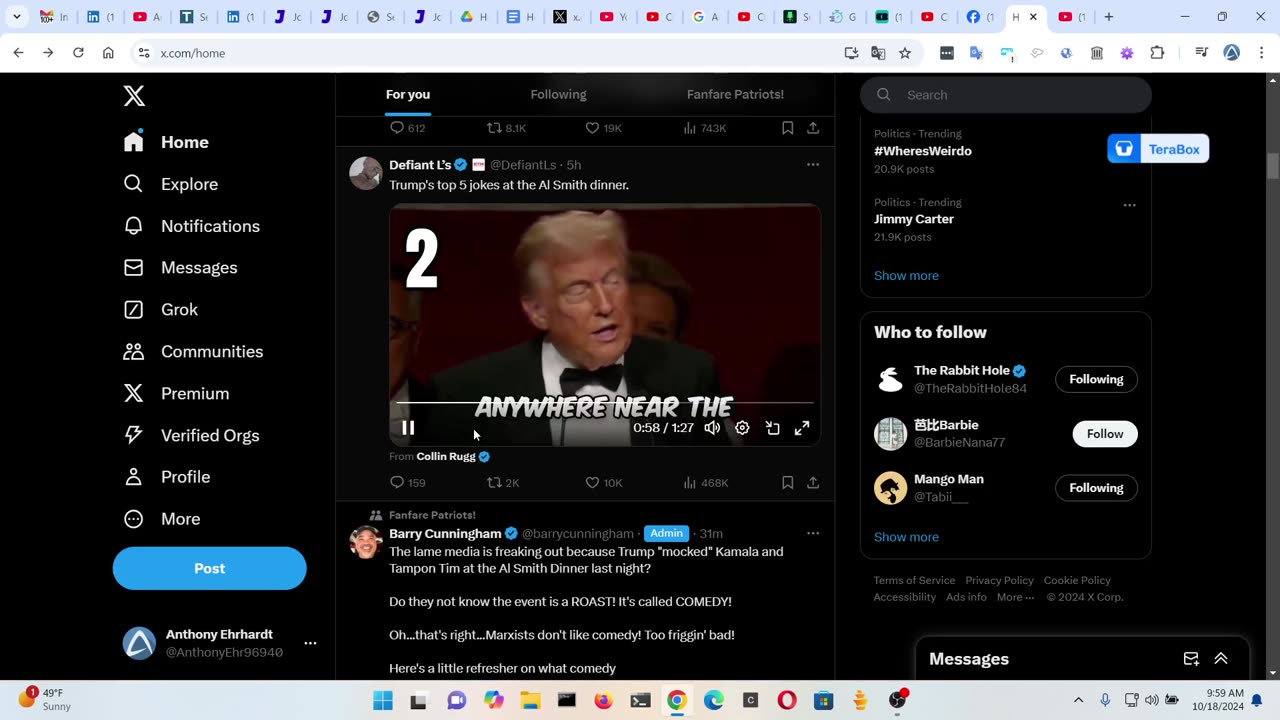This screenshot has height=720, width=1280.
Task: Open Messages in the sidebar
Action: (180, 268)
